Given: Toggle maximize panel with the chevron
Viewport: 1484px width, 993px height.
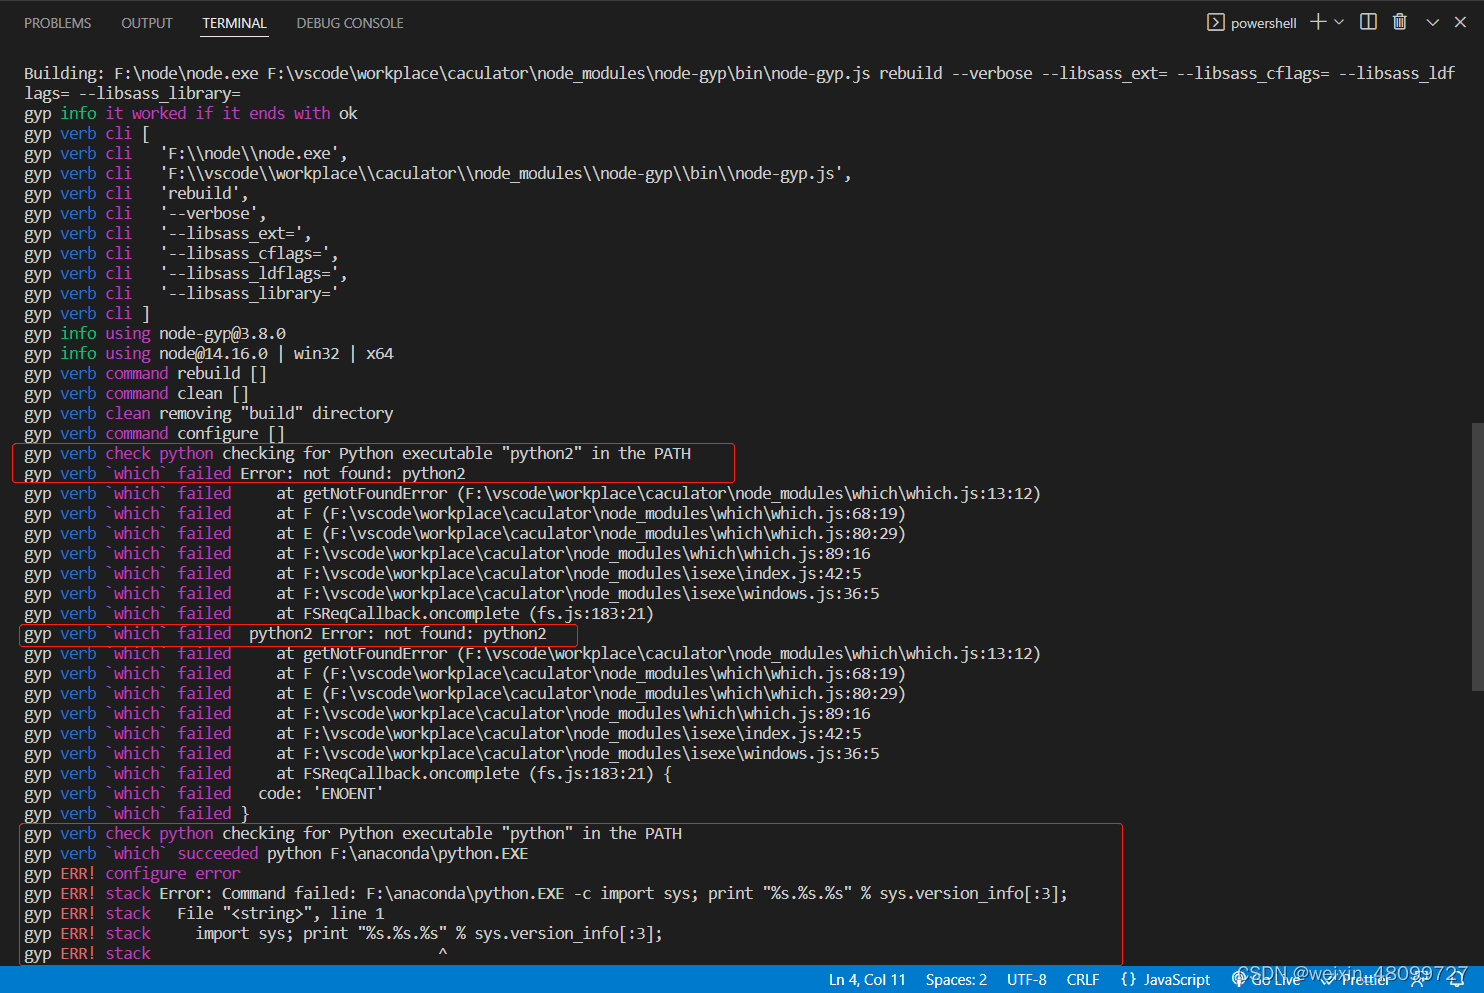Looking at the screenshot, I should pyautogui.click(x=1432, y=21).
